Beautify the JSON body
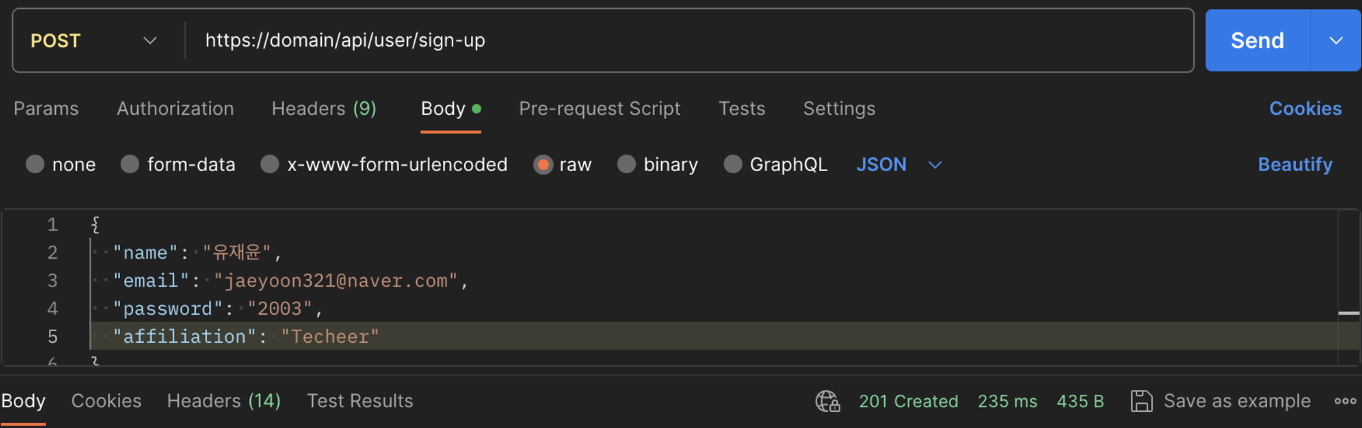Image resolution: width=1362 pixels, height=428 pixels. 1295,164
